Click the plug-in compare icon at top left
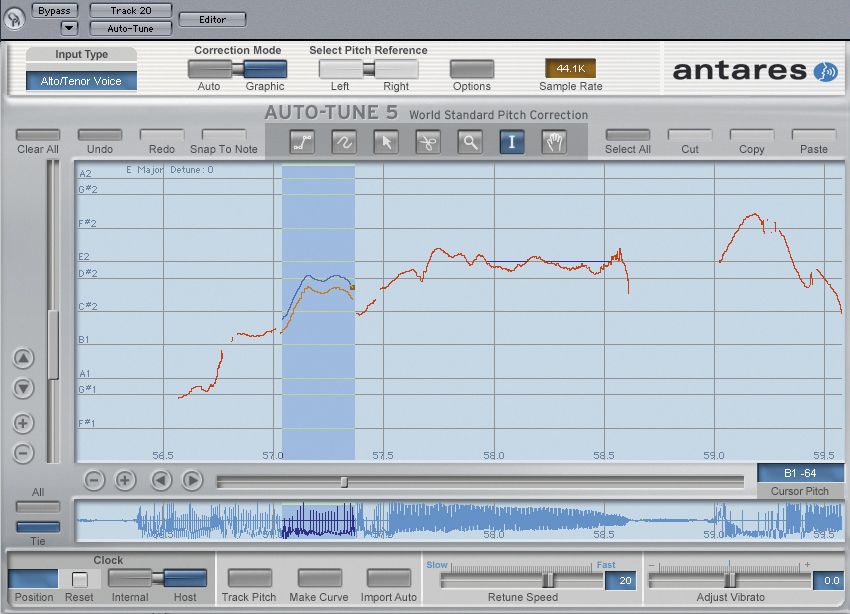This screenshot has width=850, height=614. click(x=15, y=19)
